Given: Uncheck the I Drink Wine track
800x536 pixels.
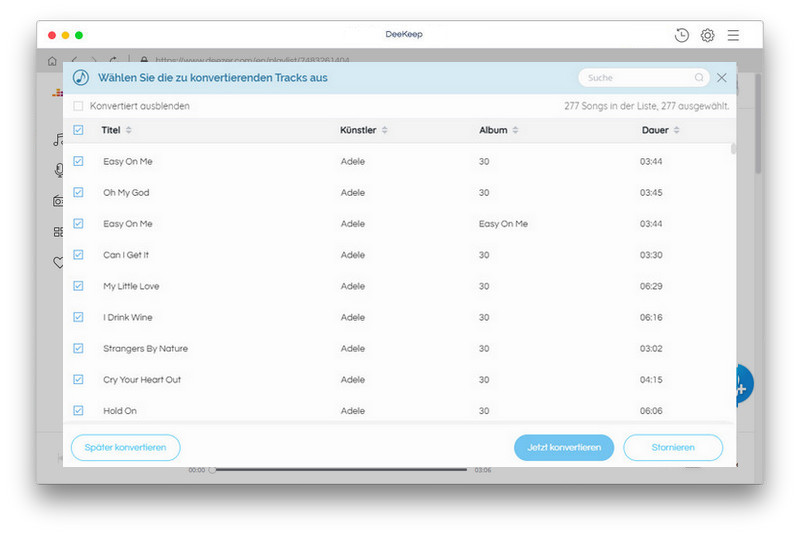Looking at the screenshot, I should [x=78, y=317].
